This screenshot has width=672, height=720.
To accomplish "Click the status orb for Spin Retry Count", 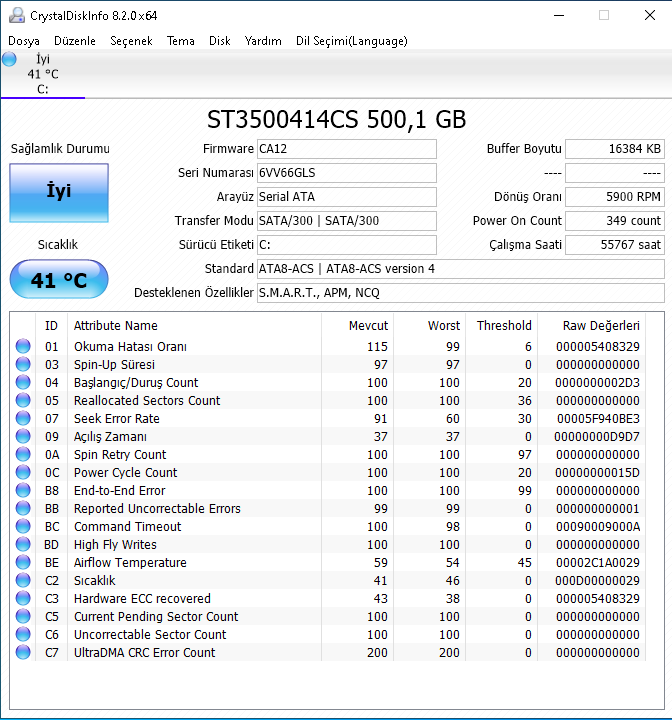I will (23, 454).
